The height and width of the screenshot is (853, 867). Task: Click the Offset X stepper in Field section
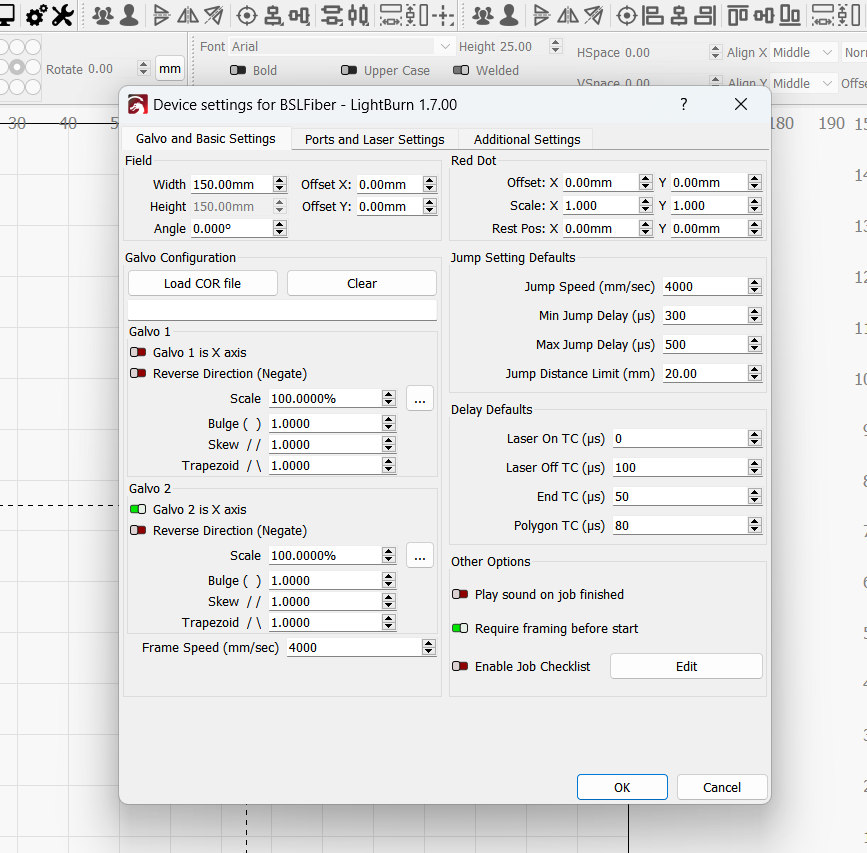pyautogui.click(x=430, y=184)
